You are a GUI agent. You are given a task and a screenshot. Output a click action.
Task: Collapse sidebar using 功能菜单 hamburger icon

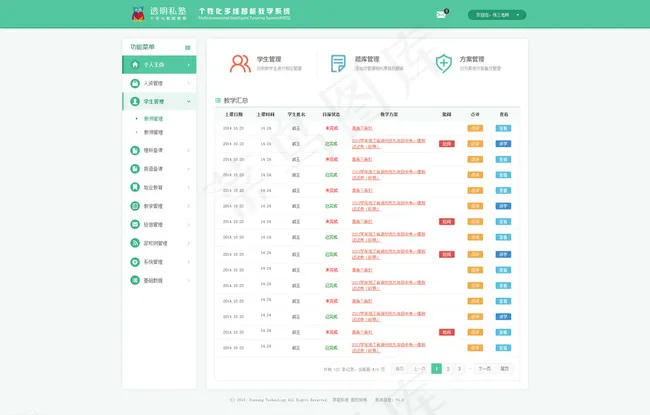point(187,47)
